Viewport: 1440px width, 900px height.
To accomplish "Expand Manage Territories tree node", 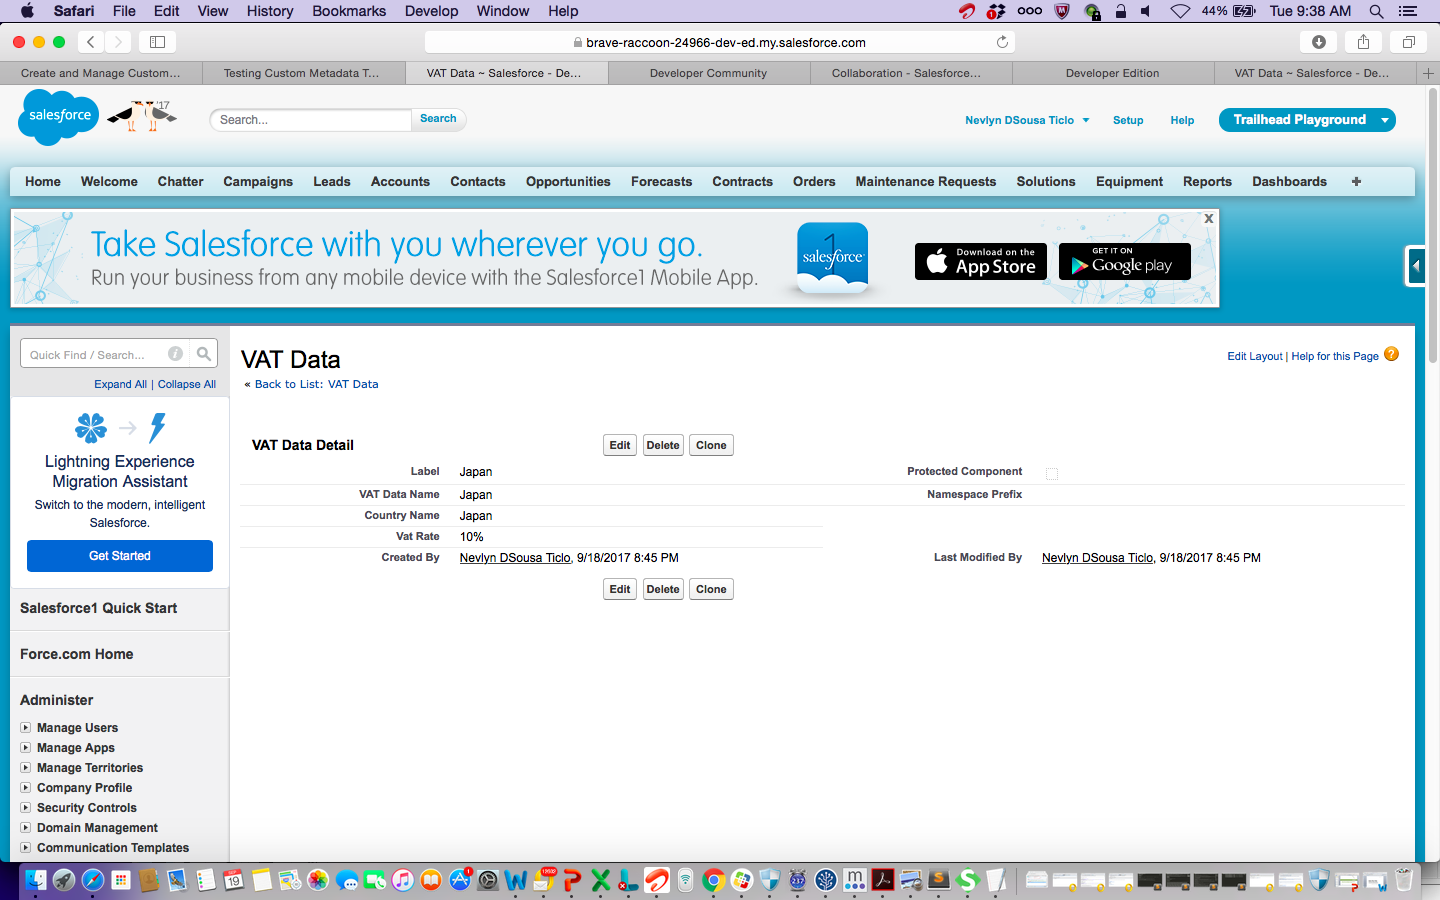I will [x=25, y=767].
